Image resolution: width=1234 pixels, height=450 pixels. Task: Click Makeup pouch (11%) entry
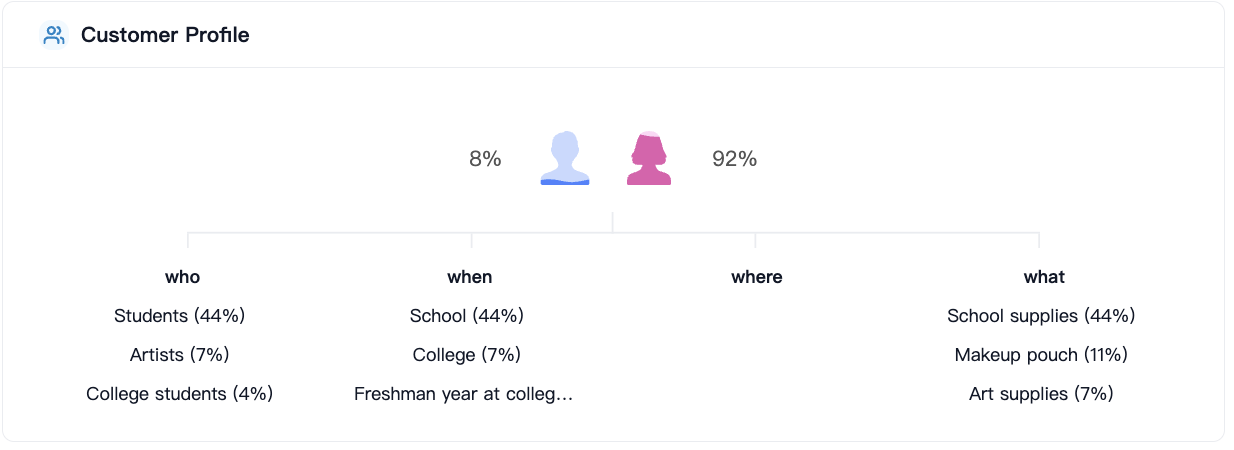1041,355
